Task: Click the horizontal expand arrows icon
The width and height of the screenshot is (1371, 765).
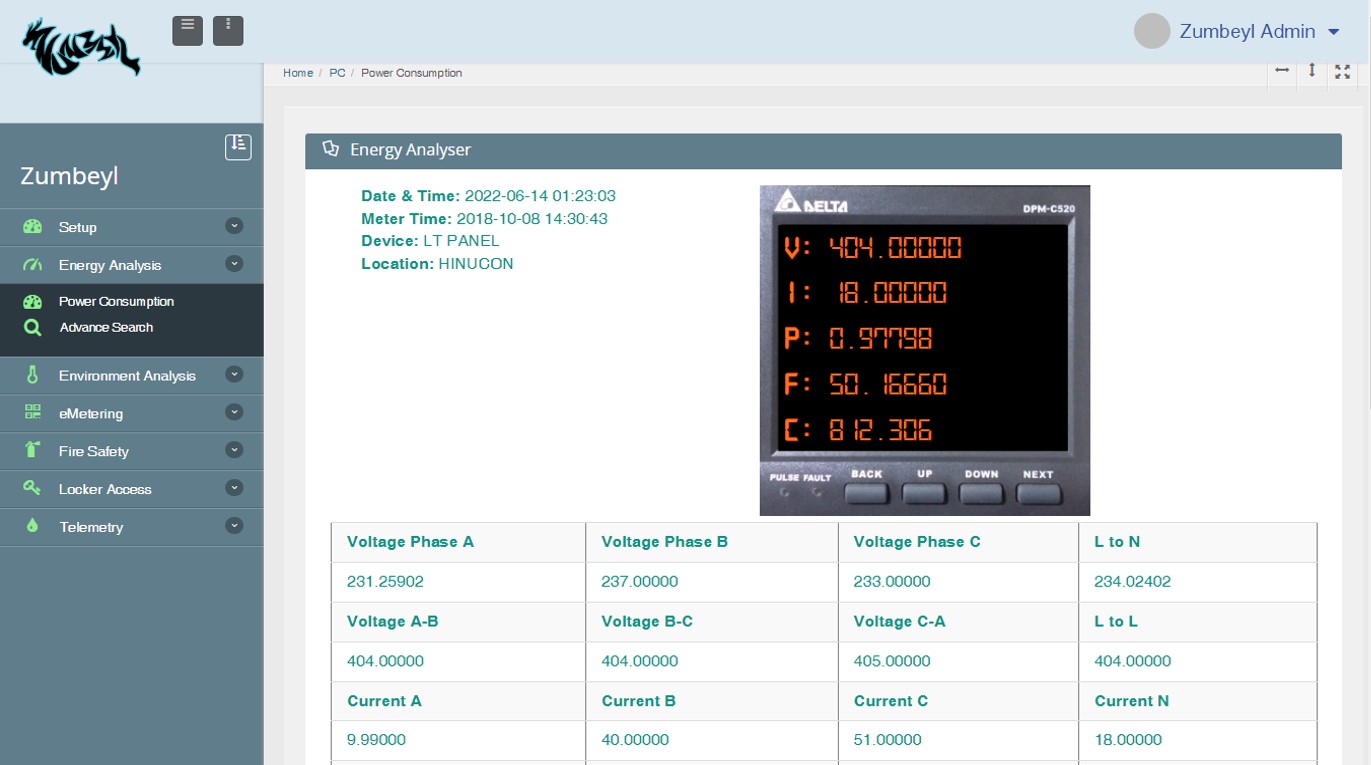Action: pos(1282,71)
